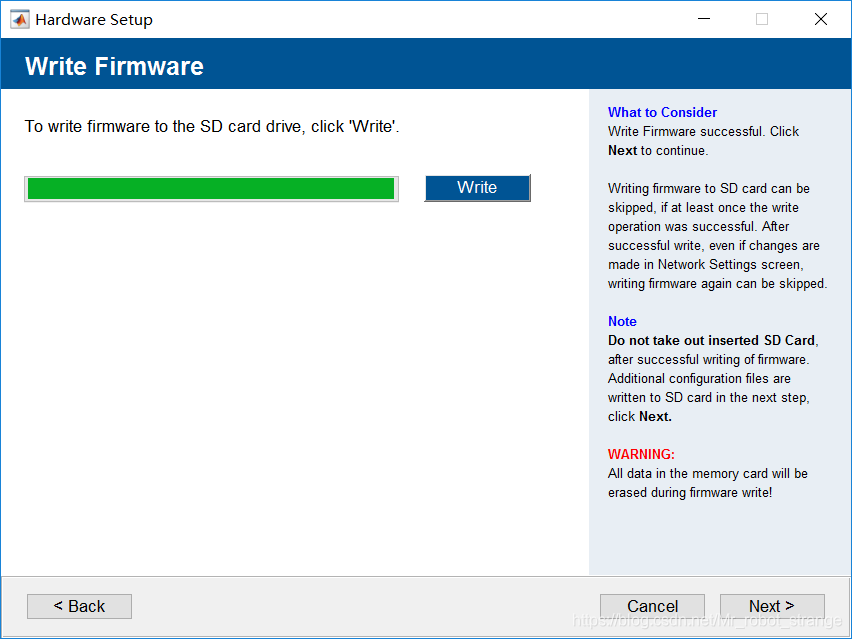This screenshot has width=852, height=639.
Task: Click bold 'Next.' ending the Note paragraph
Action: (x=655, y=416)
